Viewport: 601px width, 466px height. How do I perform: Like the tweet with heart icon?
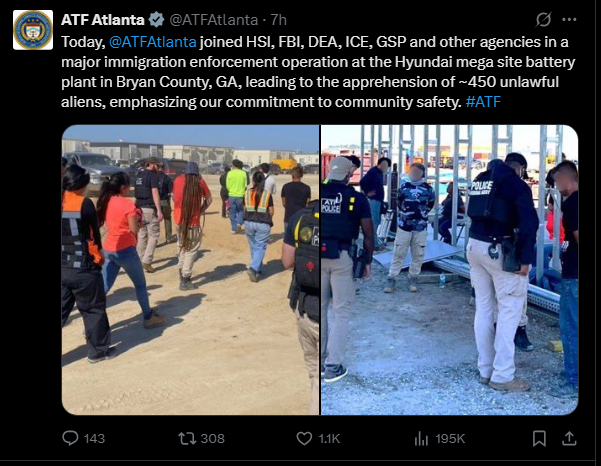pyautogui.click(x=304, y=438)
